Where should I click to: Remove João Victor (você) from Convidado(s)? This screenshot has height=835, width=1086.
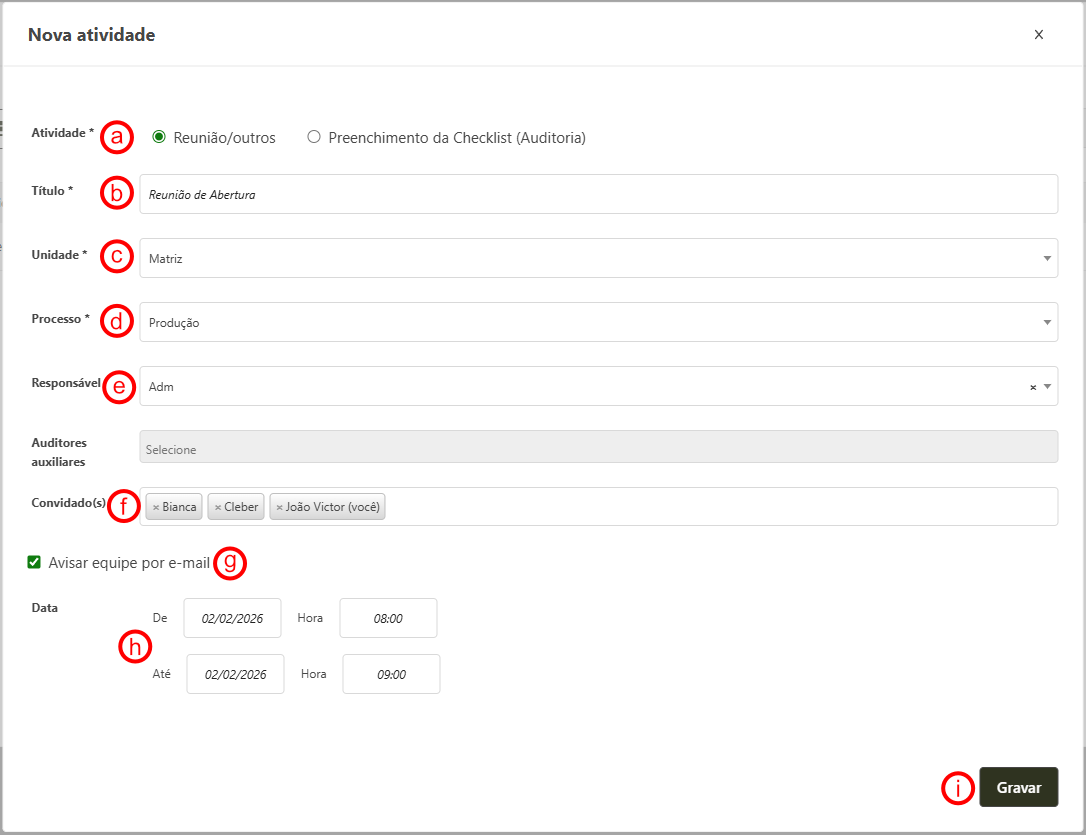pyautogui.click(x=279, y=508)
